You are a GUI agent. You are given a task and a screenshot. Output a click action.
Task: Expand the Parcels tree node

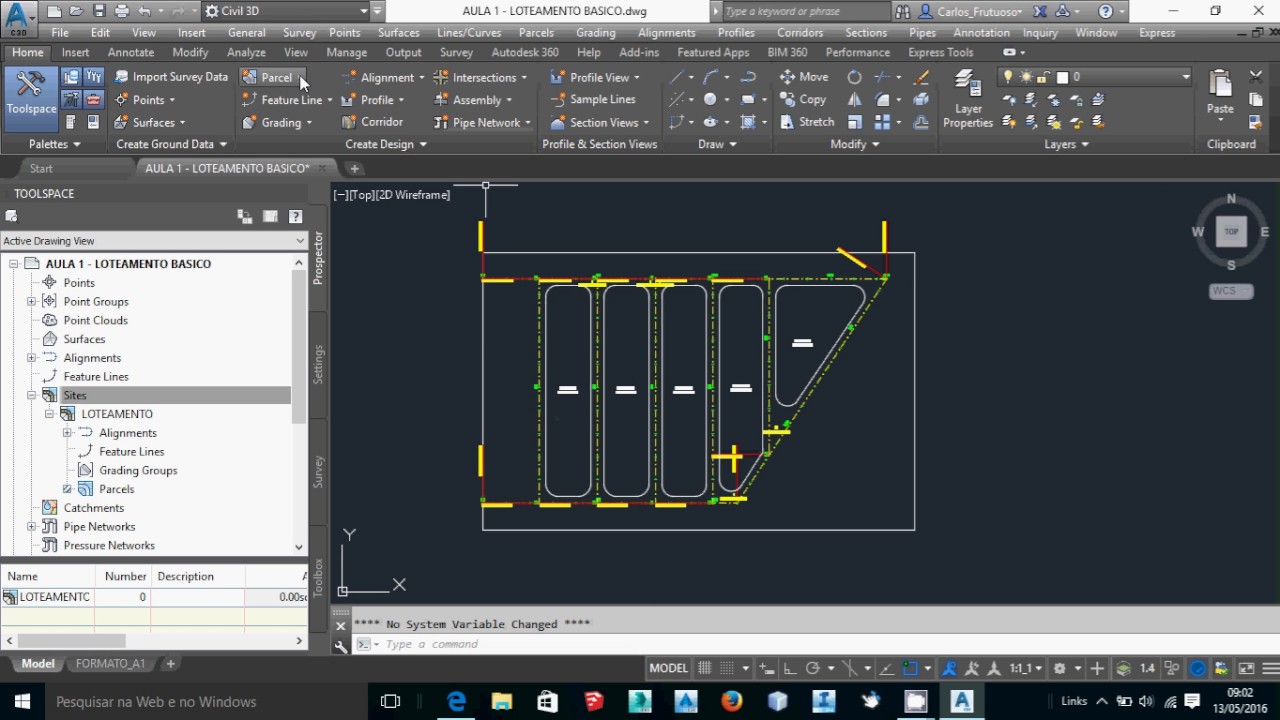tap(67, 489)
